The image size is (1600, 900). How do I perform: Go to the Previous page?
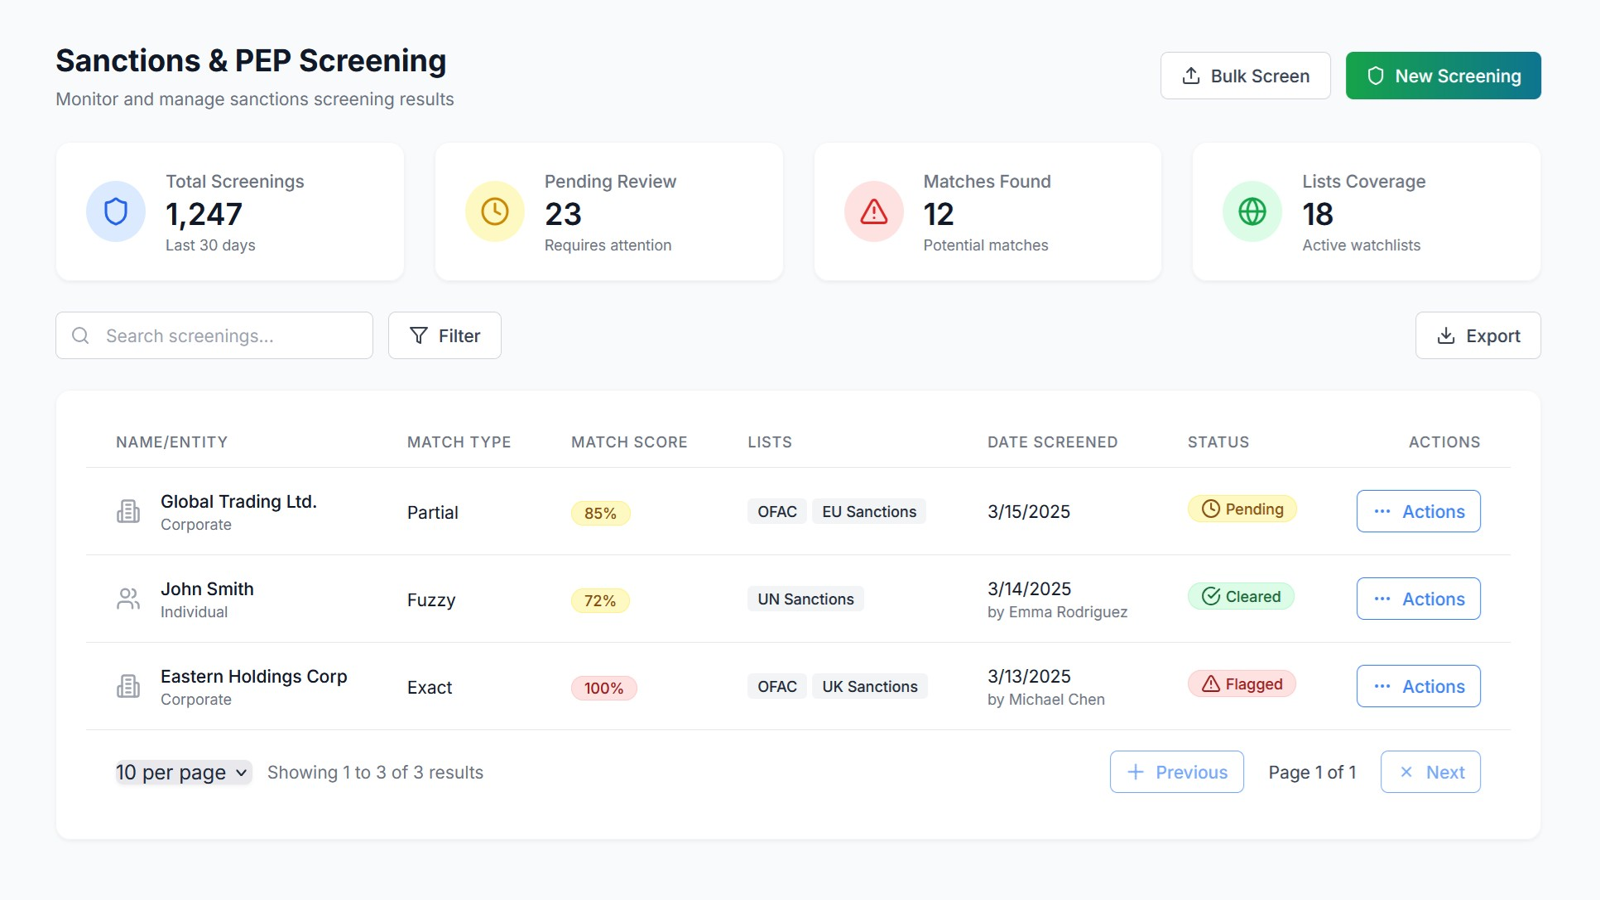coord(1176,772)
